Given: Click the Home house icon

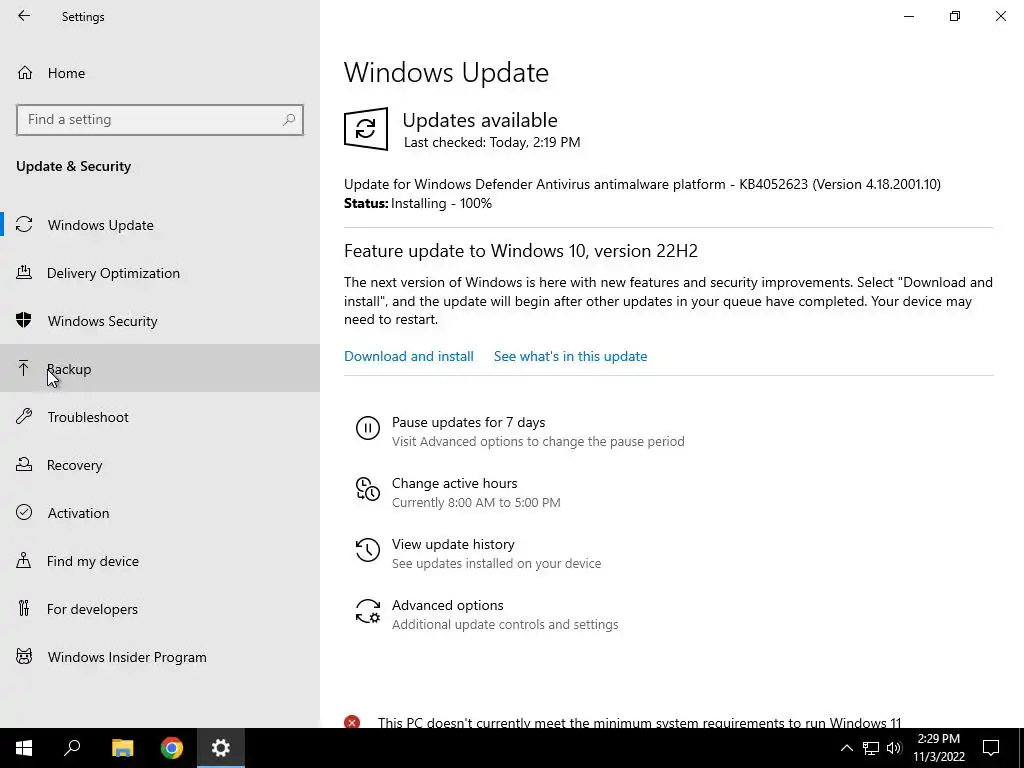Looking at the screenshot, I should [x=25, y=72].
